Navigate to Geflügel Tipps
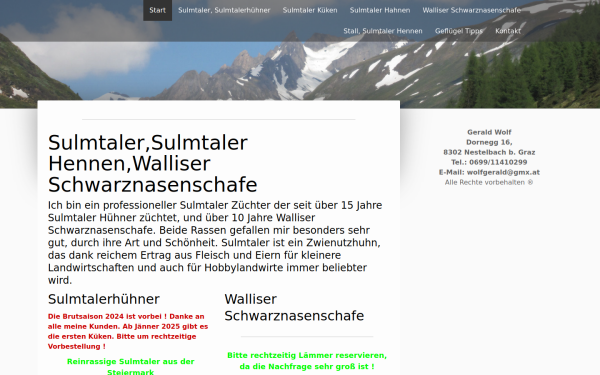The width and height of the screenshot is (600, 375). coord(458,31)
